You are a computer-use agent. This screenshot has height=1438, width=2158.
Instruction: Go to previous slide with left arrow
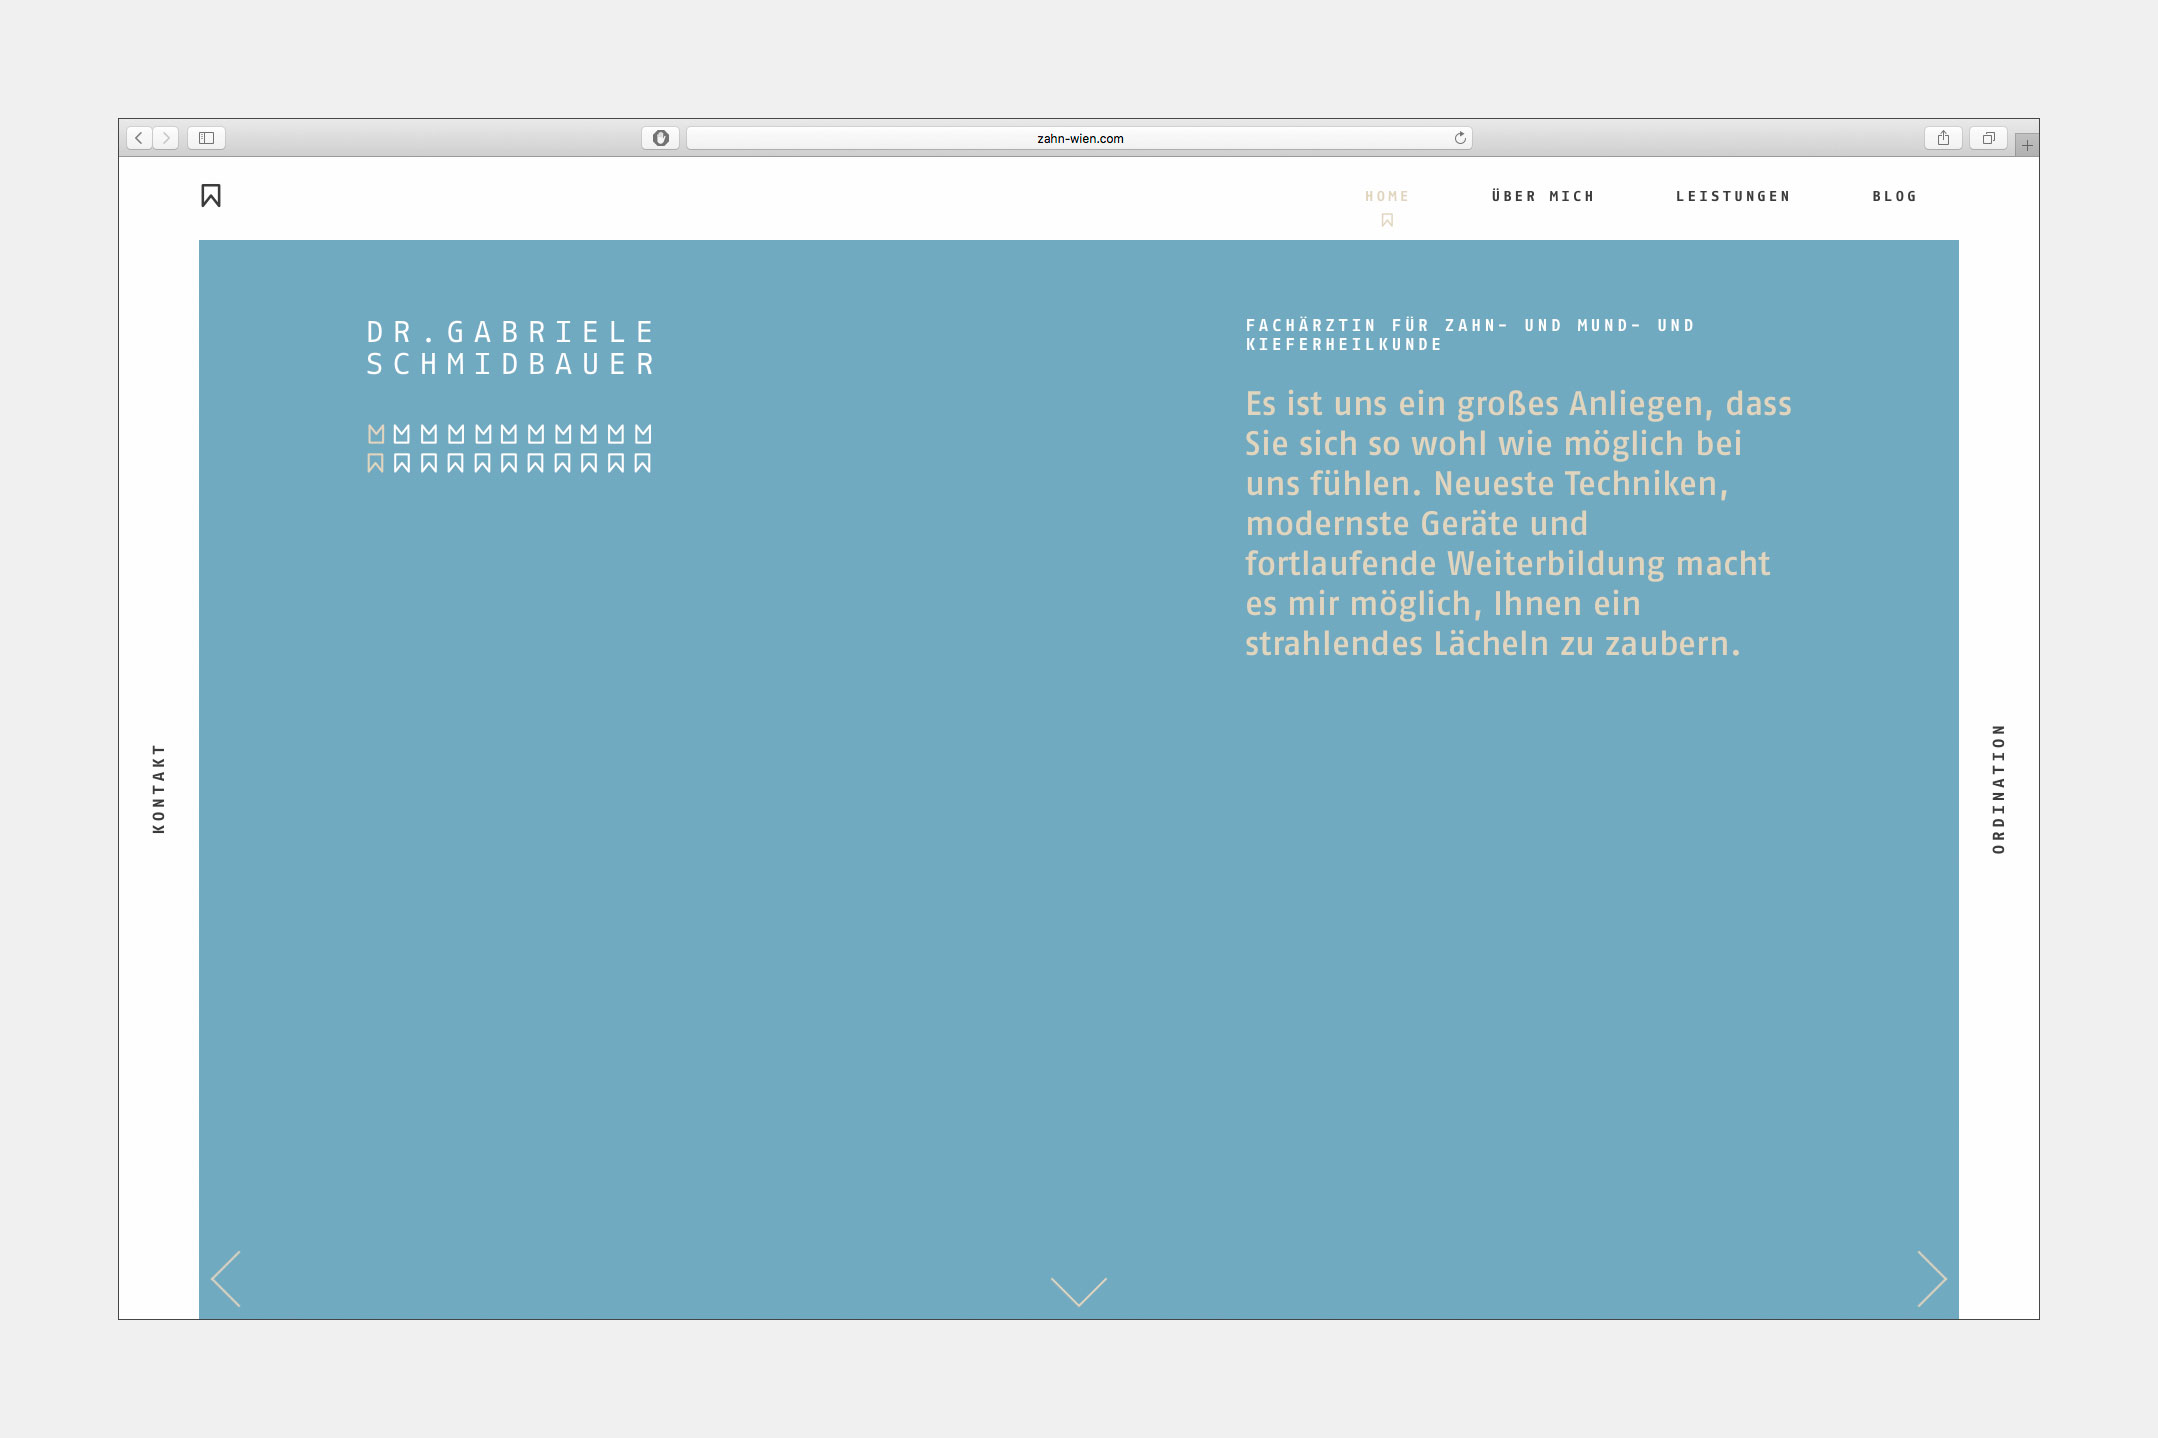coord(226,1278)
